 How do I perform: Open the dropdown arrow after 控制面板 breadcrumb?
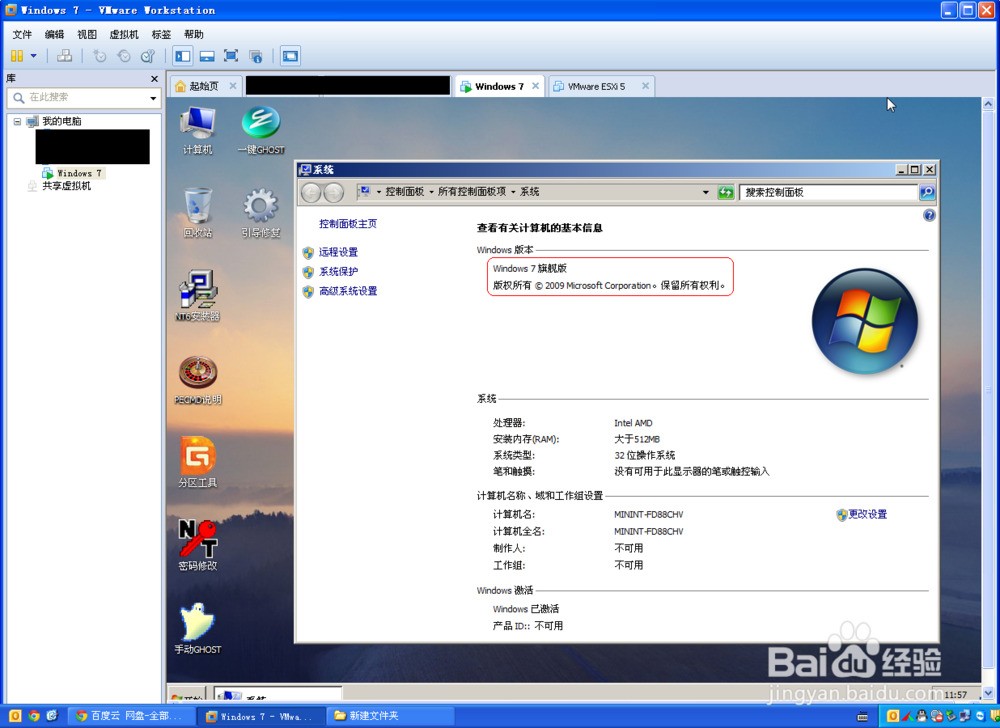click(431, 192)
